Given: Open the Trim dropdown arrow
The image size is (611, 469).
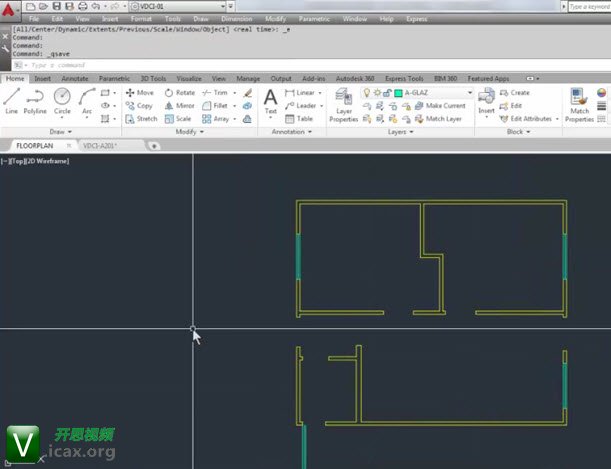Looking at the screenshot, I should [x=235, y=93].
